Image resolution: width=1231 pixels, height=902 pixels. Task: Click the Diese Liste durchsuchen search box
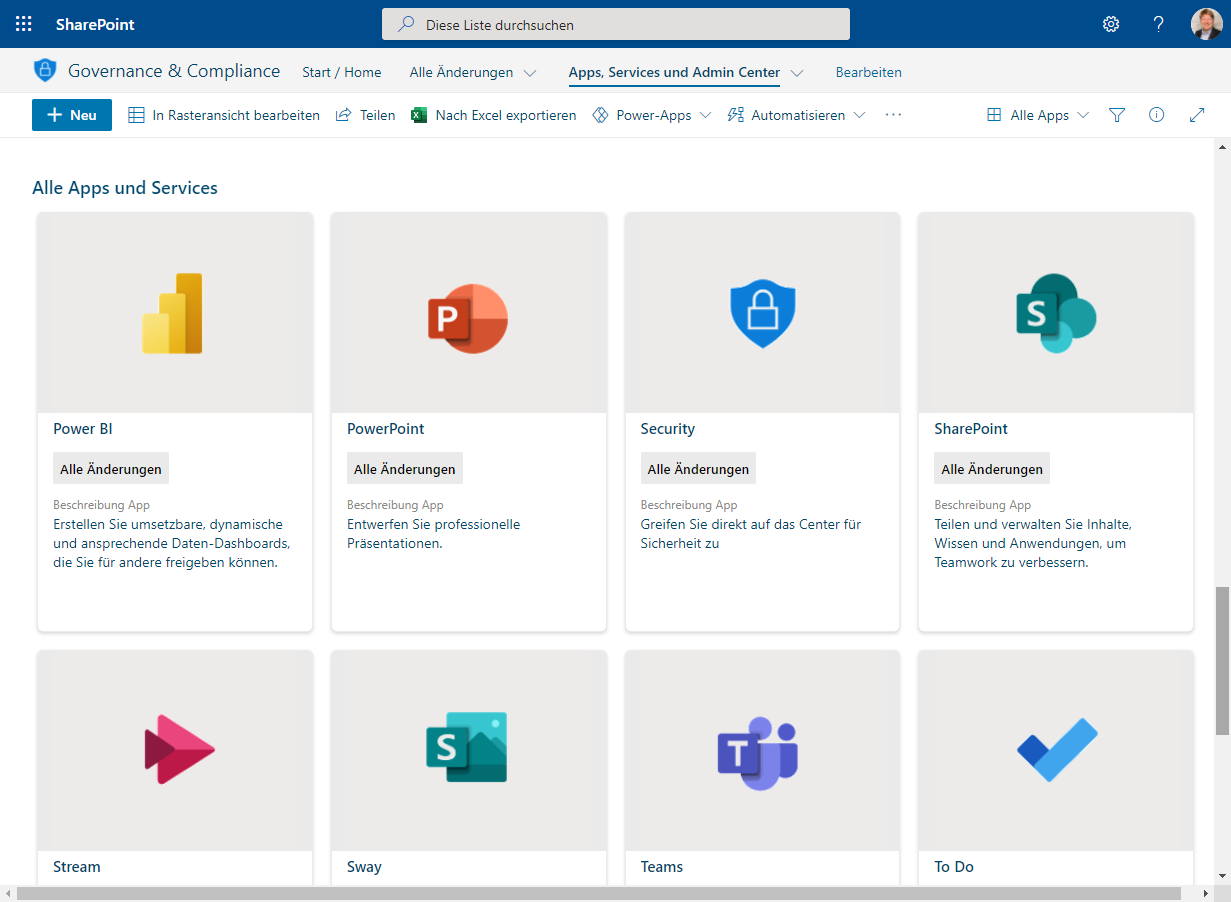[616, 24]
